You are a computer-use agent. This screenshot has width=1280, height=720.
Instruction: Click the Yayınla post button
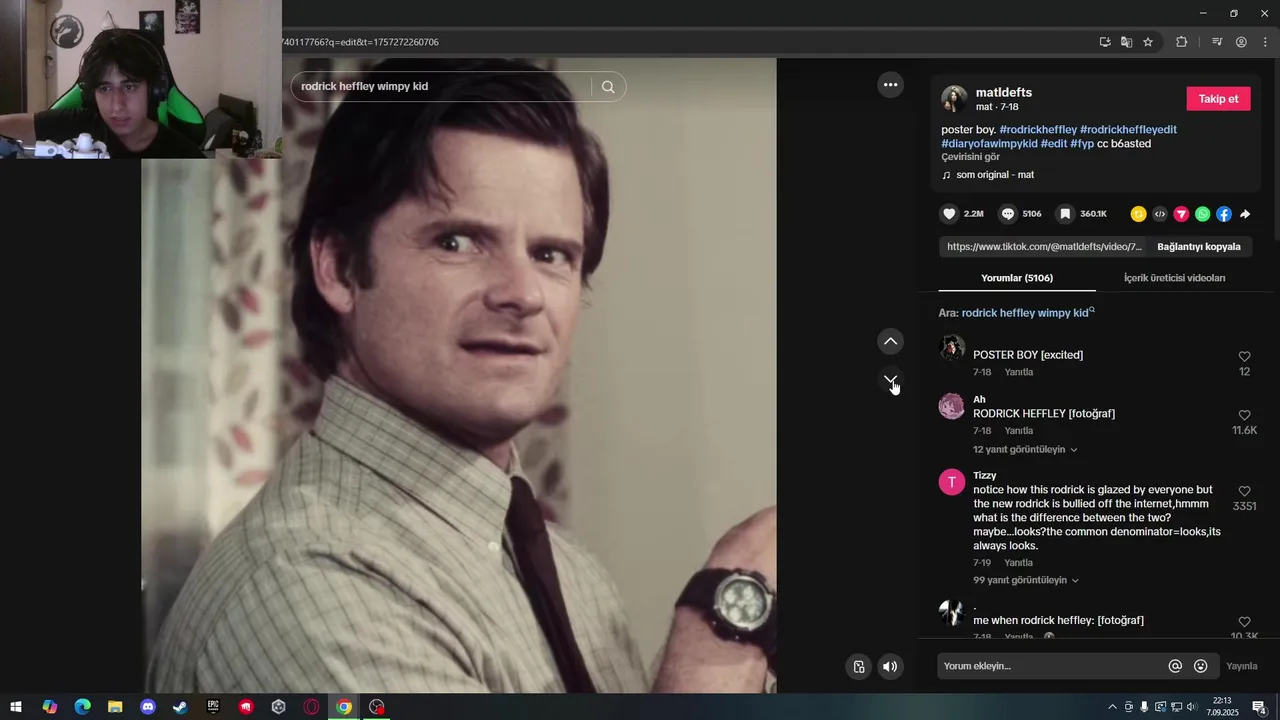[x=1242, y=666]
